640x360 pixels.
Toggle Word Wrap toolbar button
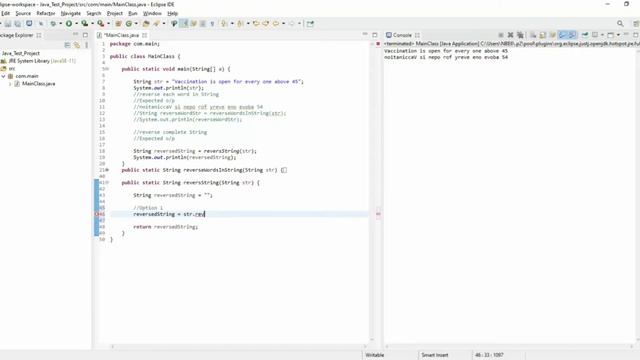[x=193, y=24]
